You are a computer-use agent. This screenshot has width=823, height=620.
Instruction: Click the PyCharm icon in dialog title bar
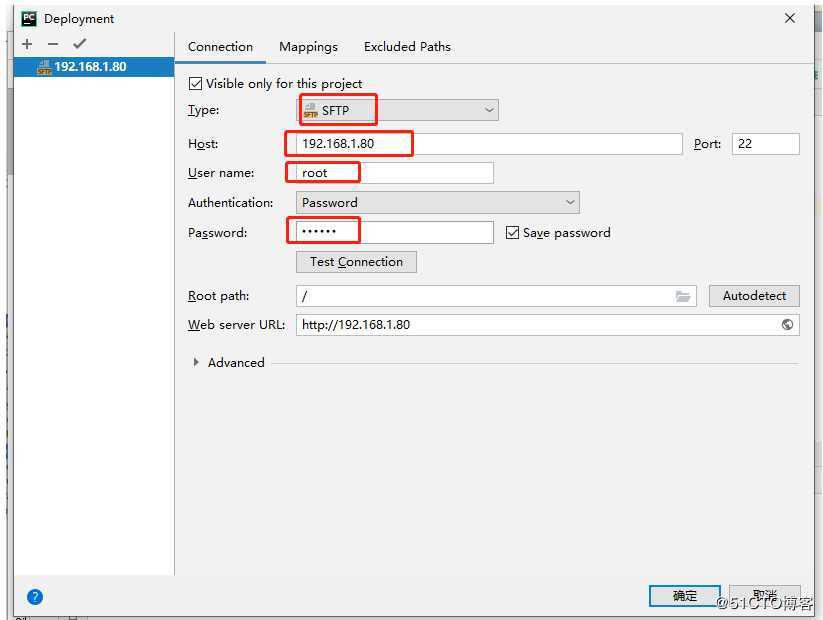(x=29, y=19)
